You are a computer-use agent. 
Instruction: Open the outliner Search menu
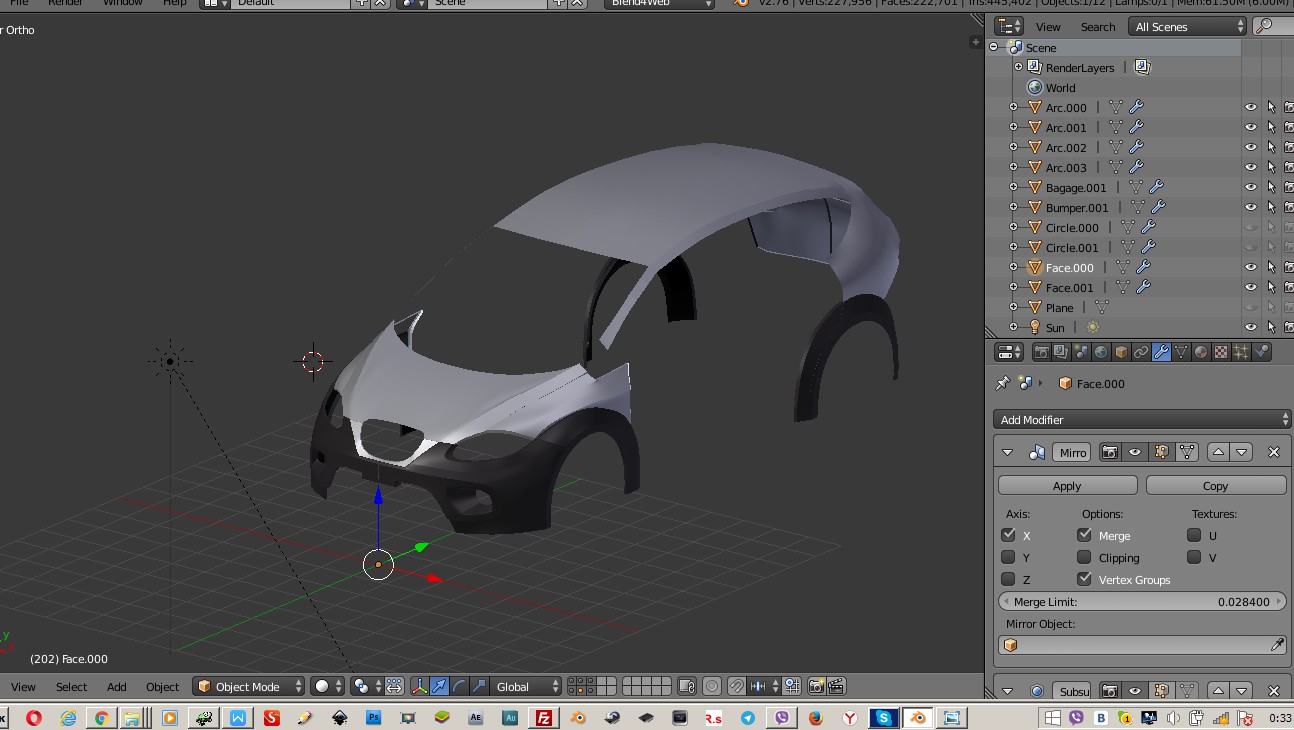(x=1097, y=27)
